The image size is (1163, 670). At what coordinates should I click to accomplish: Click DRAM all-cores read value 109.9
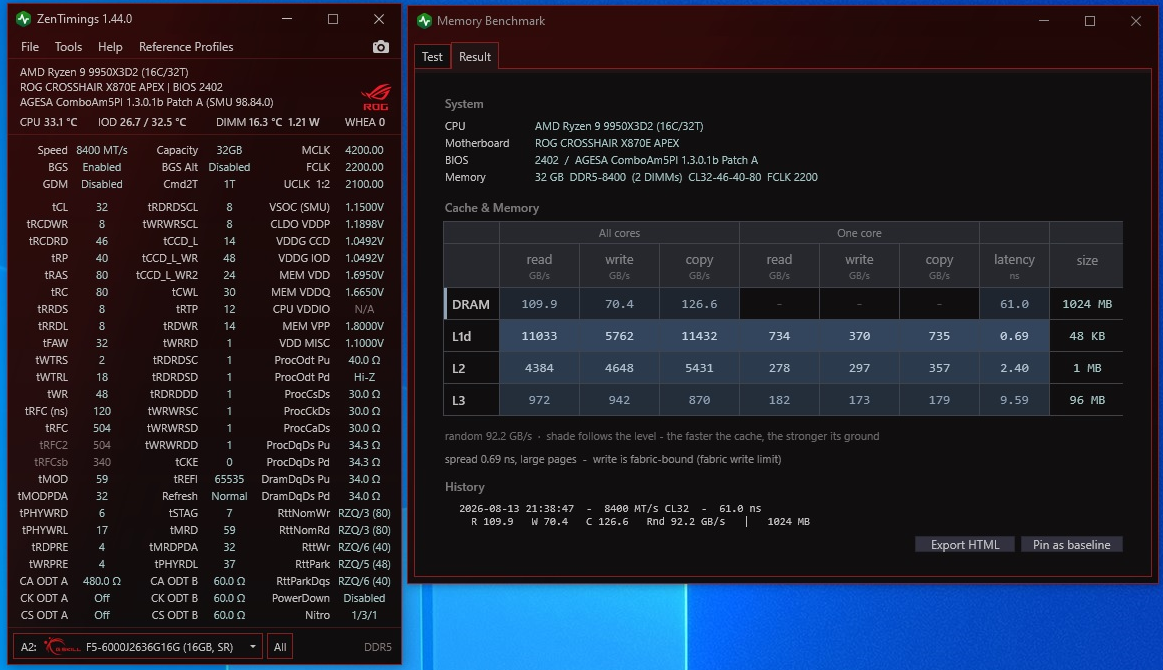tap(539, 304)
